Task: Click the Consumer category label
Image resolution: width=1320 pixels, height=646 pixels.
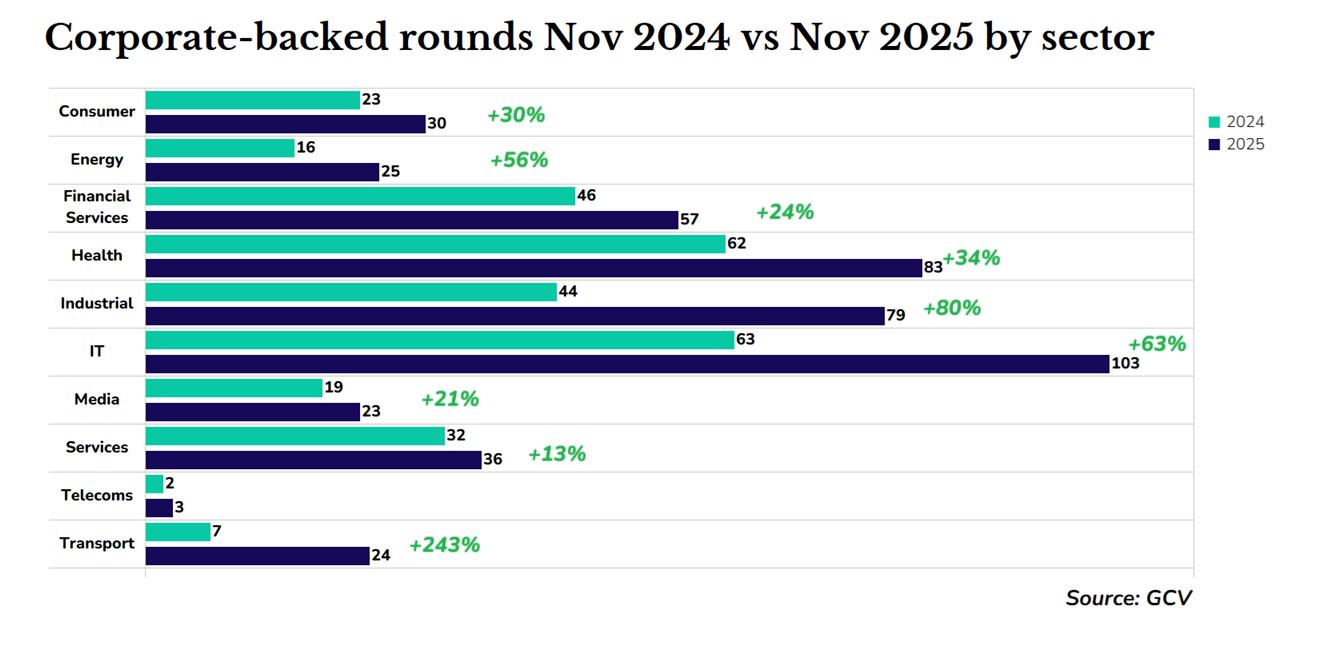Action: (97, 112)
